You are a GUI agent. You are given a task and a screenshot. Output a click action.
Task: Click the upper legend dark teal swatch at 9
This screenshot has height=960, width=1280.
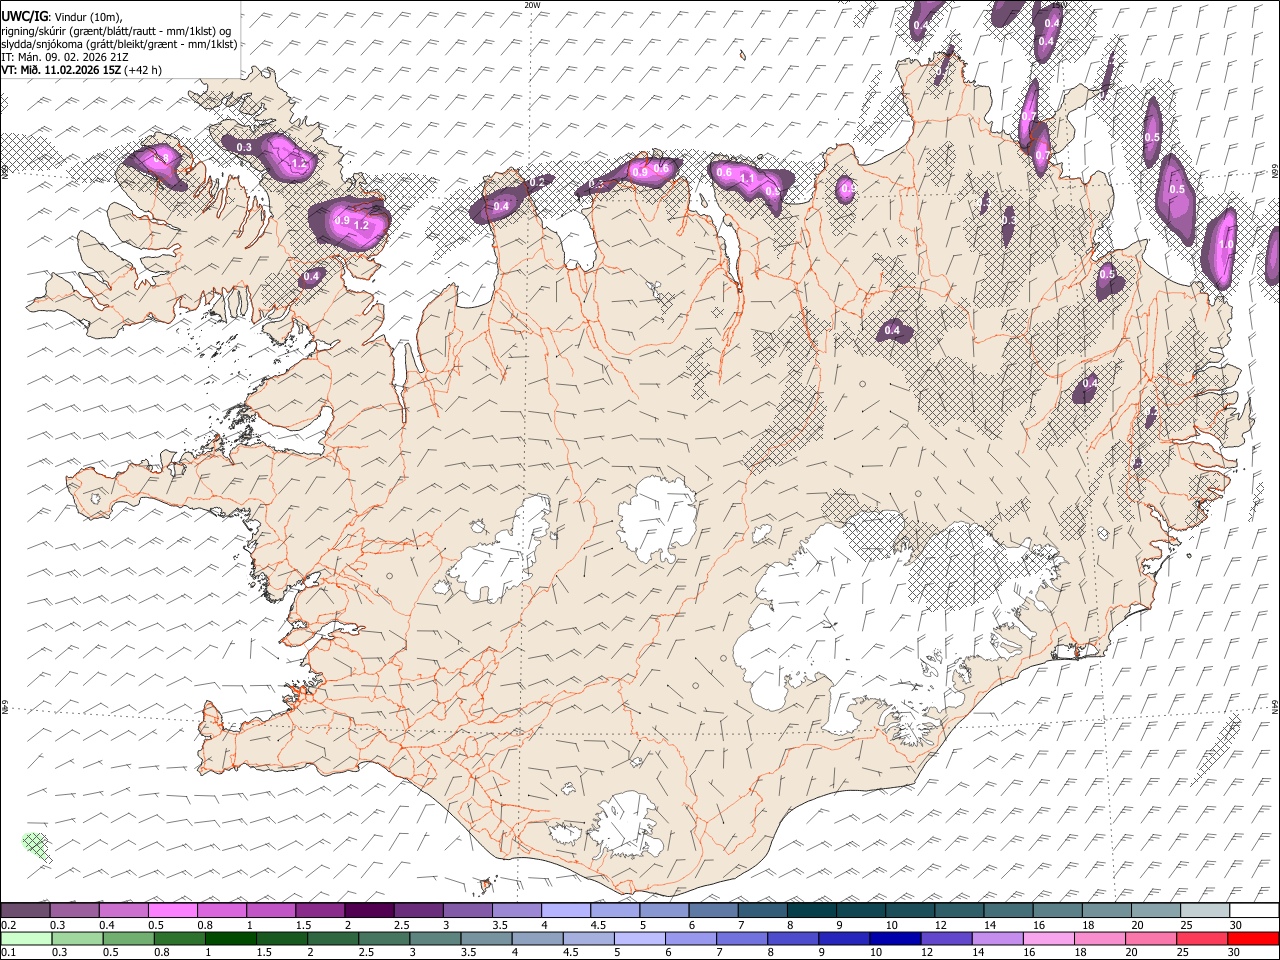click(860, 911)
